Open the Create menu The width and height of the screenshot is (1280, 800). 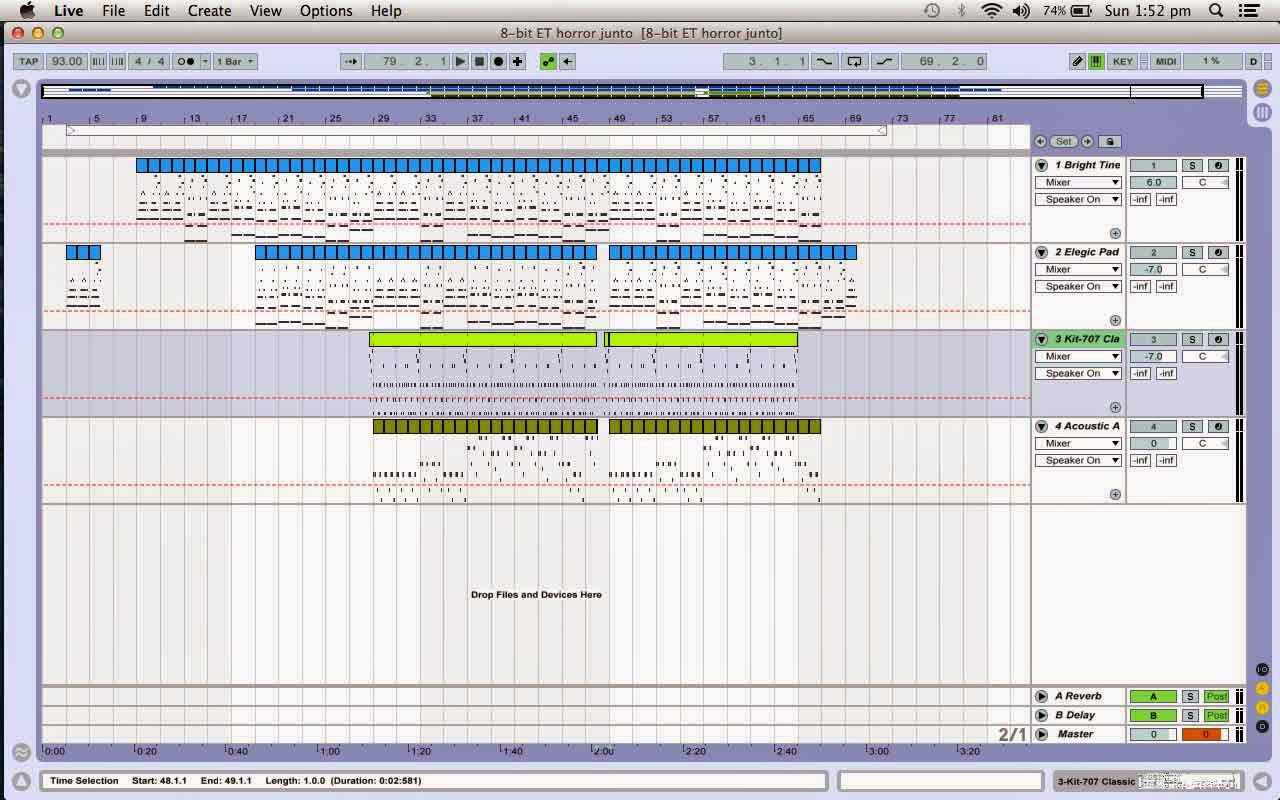click(210, 11)
